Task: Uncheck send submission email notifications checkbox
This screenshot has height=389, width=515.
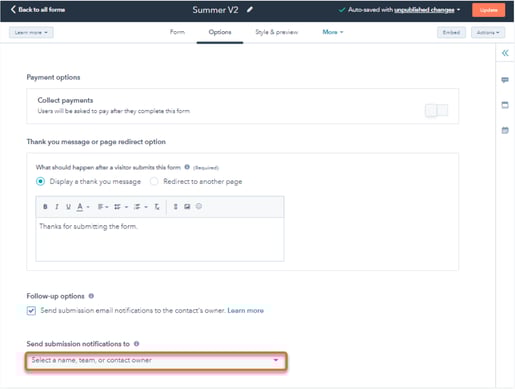Action: (31, 311)
